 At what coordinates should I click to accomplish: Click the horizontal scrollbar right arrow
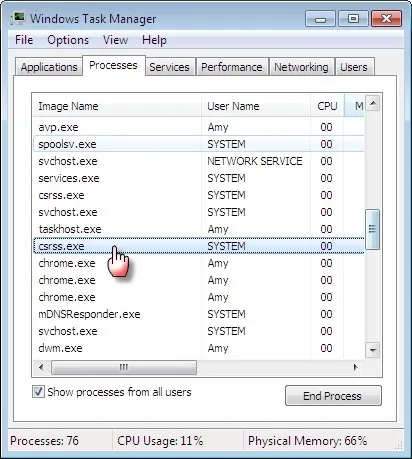[356, 367]
